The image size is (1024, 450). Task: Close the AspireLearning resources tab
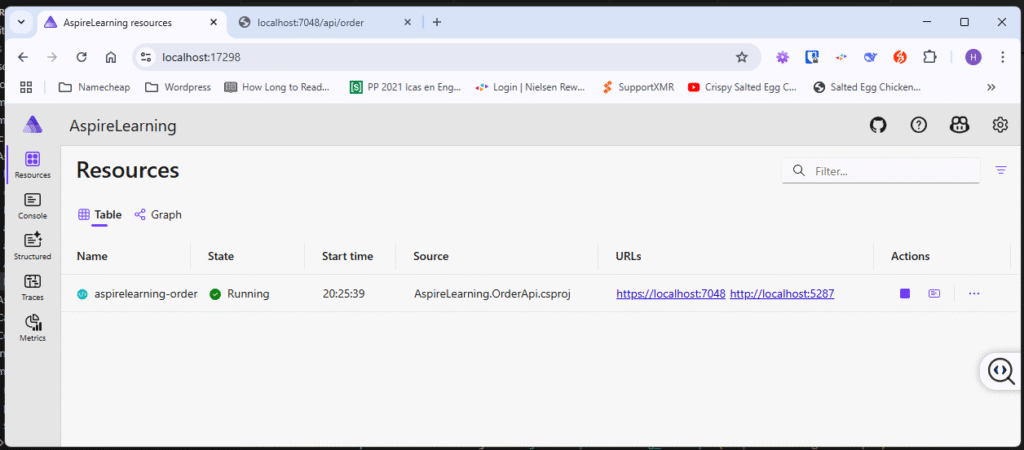[x=213, y=22]
